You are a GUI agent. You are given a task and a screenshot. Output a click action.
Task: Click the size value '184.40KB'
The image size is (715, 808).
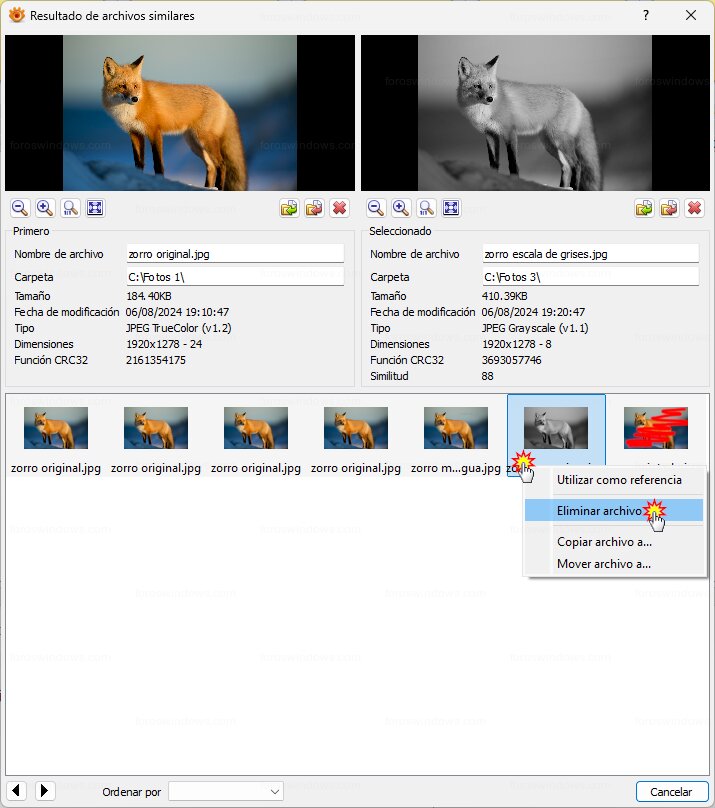click(x=149, y=296)
